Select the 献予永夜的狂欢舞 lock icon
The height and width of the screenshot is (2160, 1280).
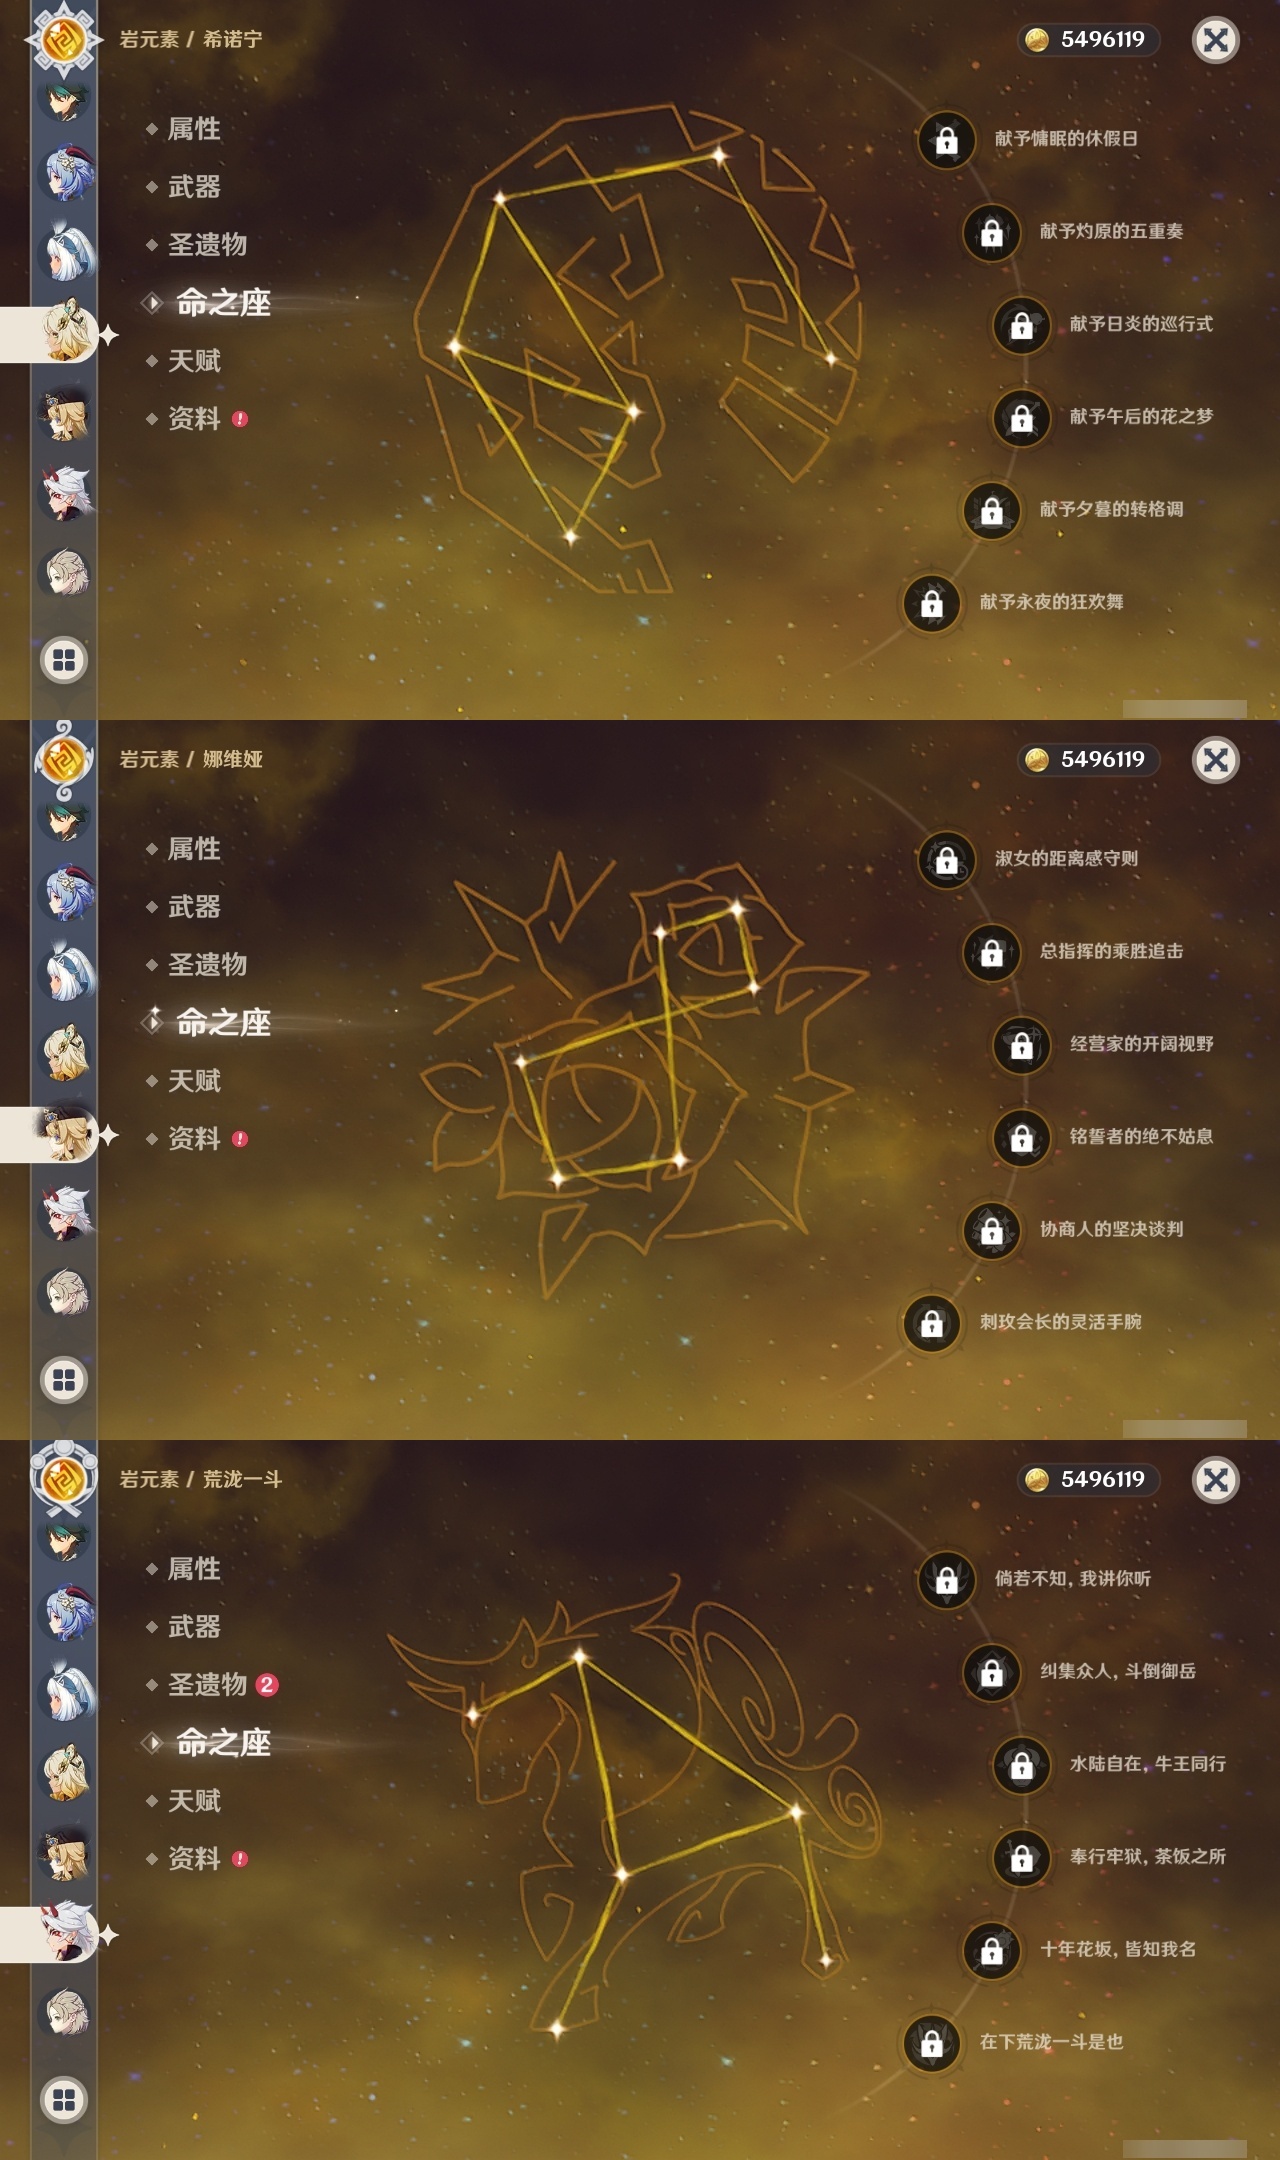coord(931,603)
